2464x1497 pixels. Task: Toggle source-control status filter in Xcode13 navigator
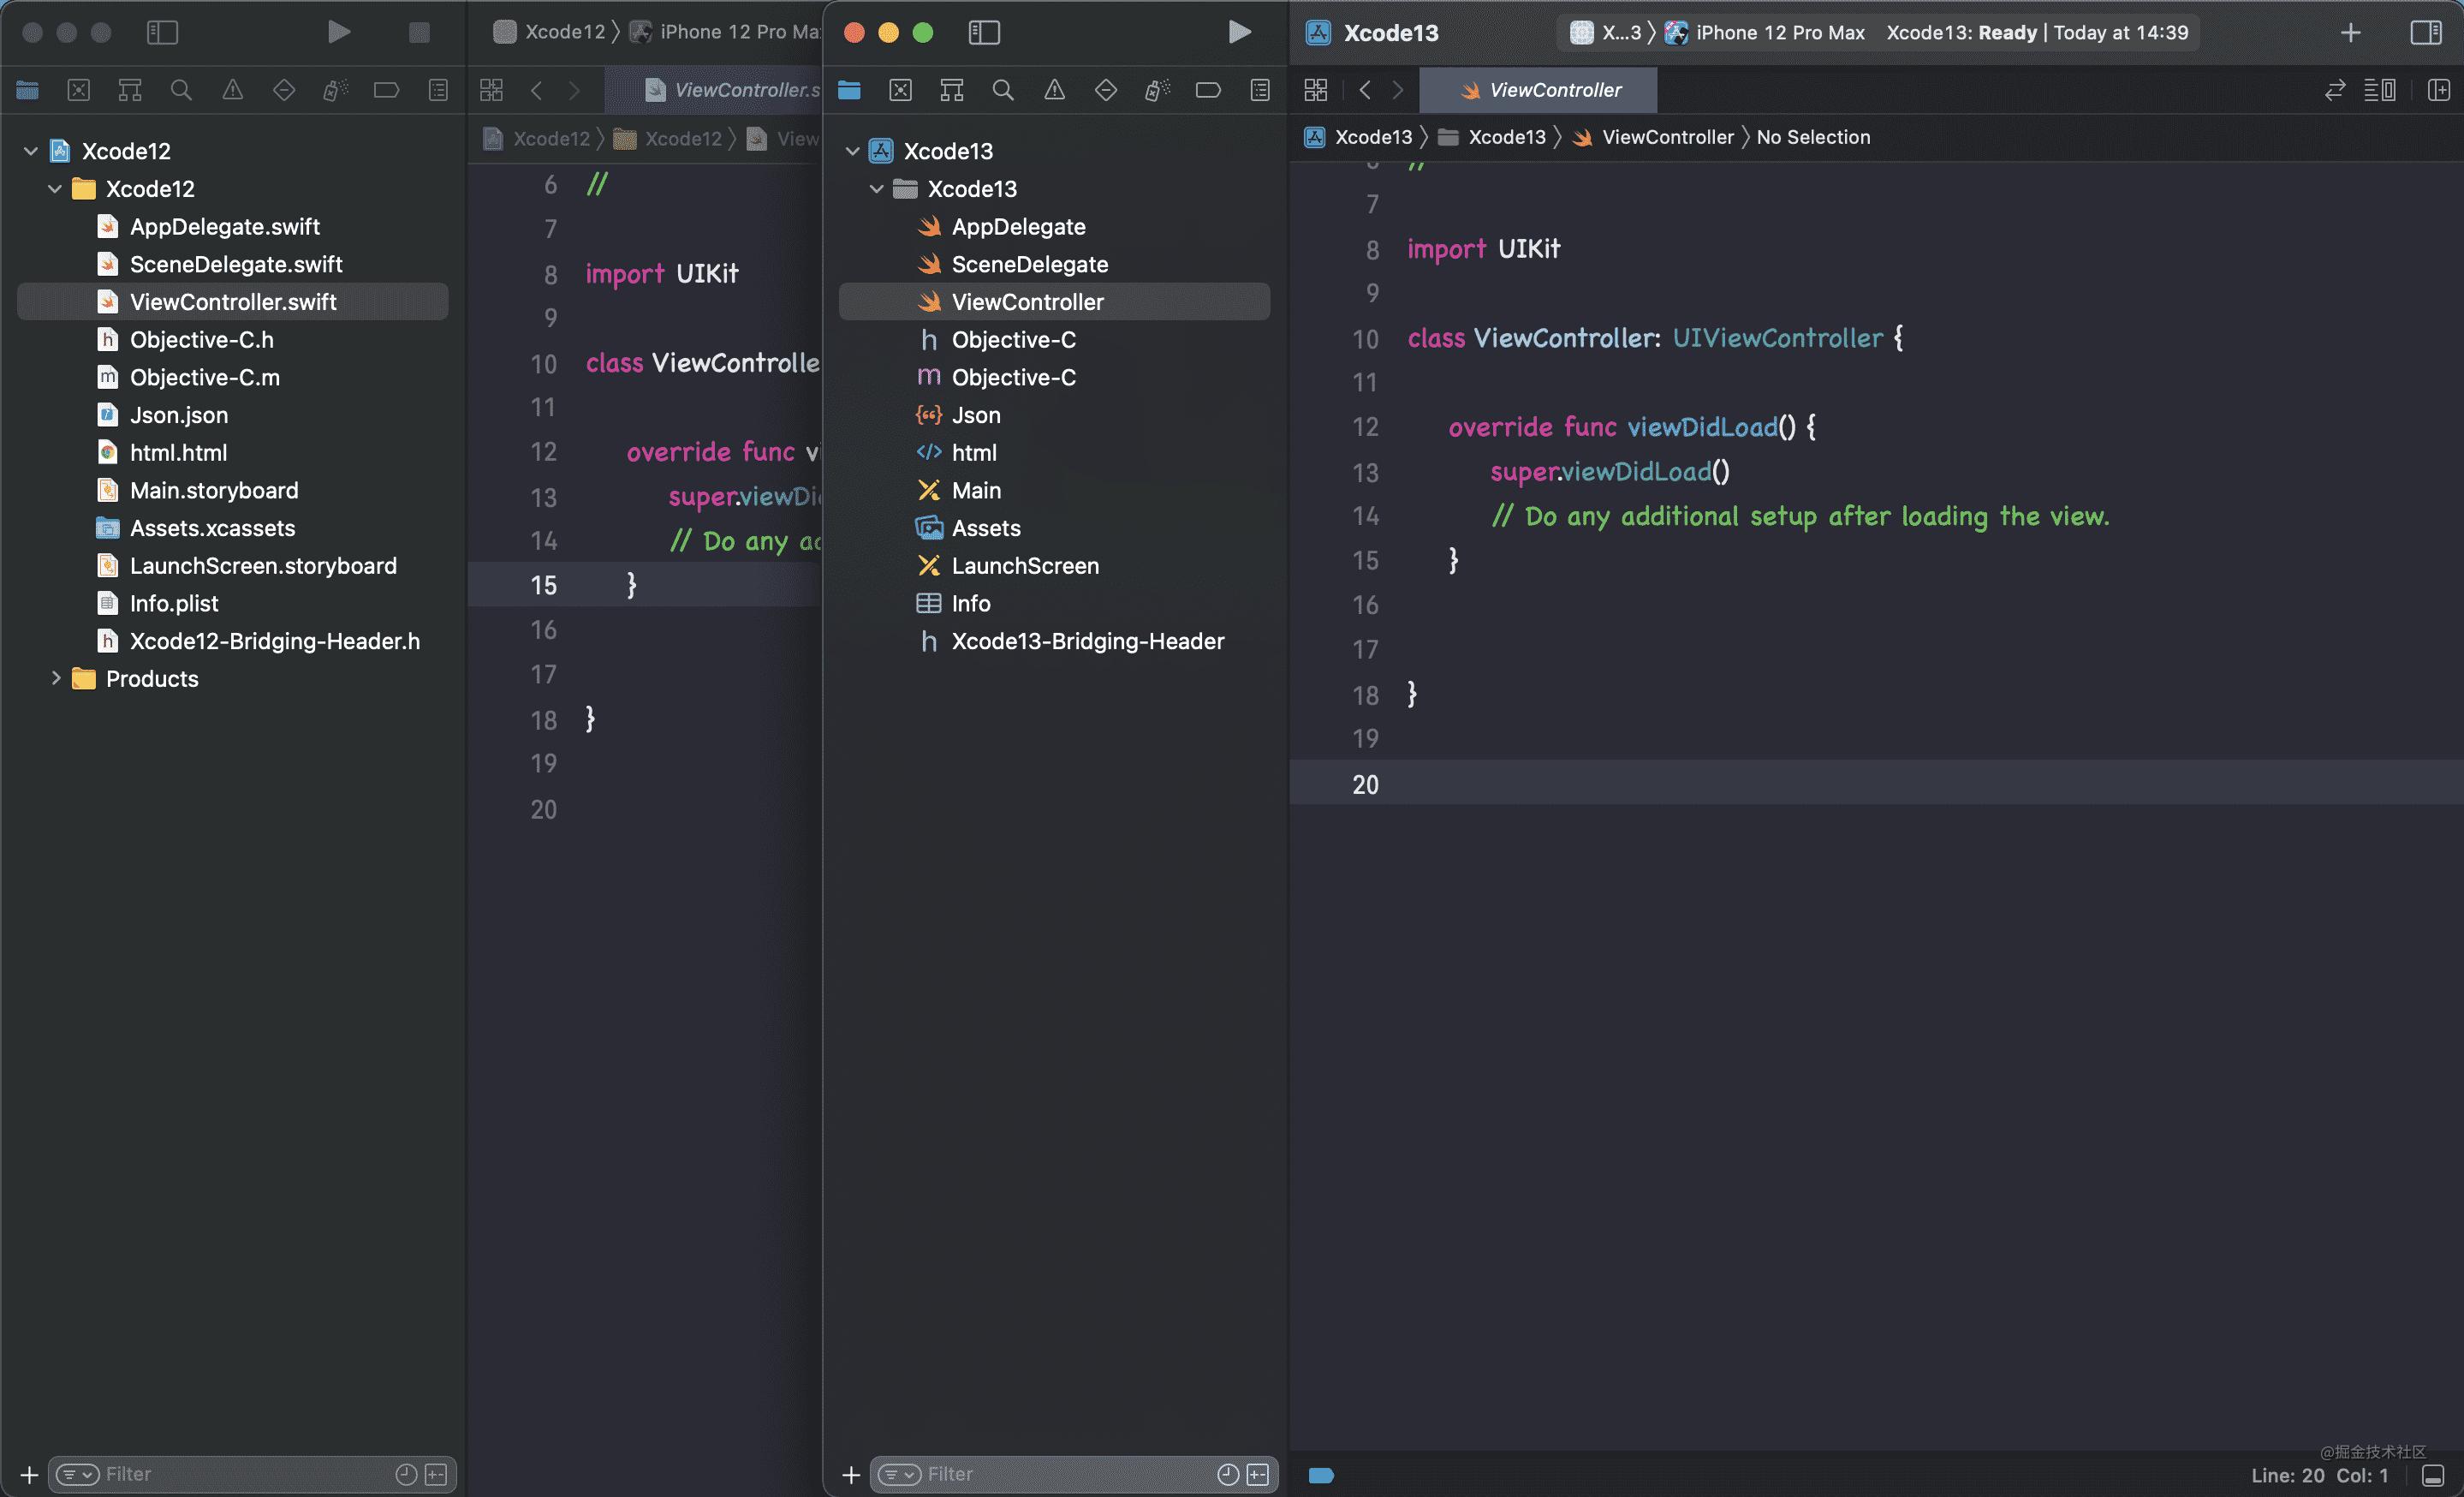point(1258,1474)
